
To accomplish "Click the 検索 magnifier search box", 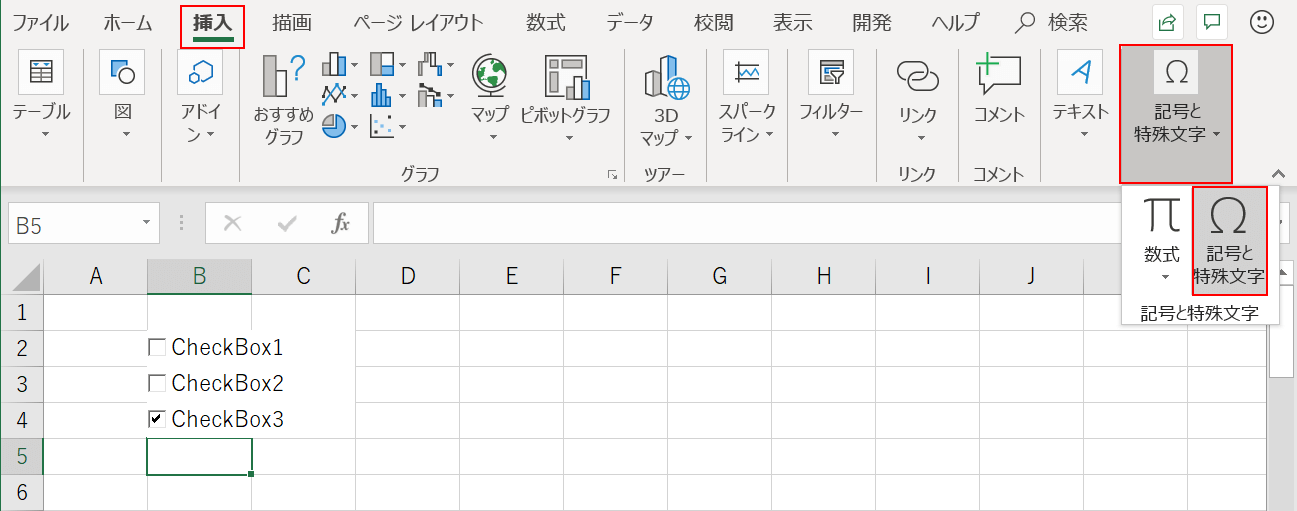I will coord(1051,22).
